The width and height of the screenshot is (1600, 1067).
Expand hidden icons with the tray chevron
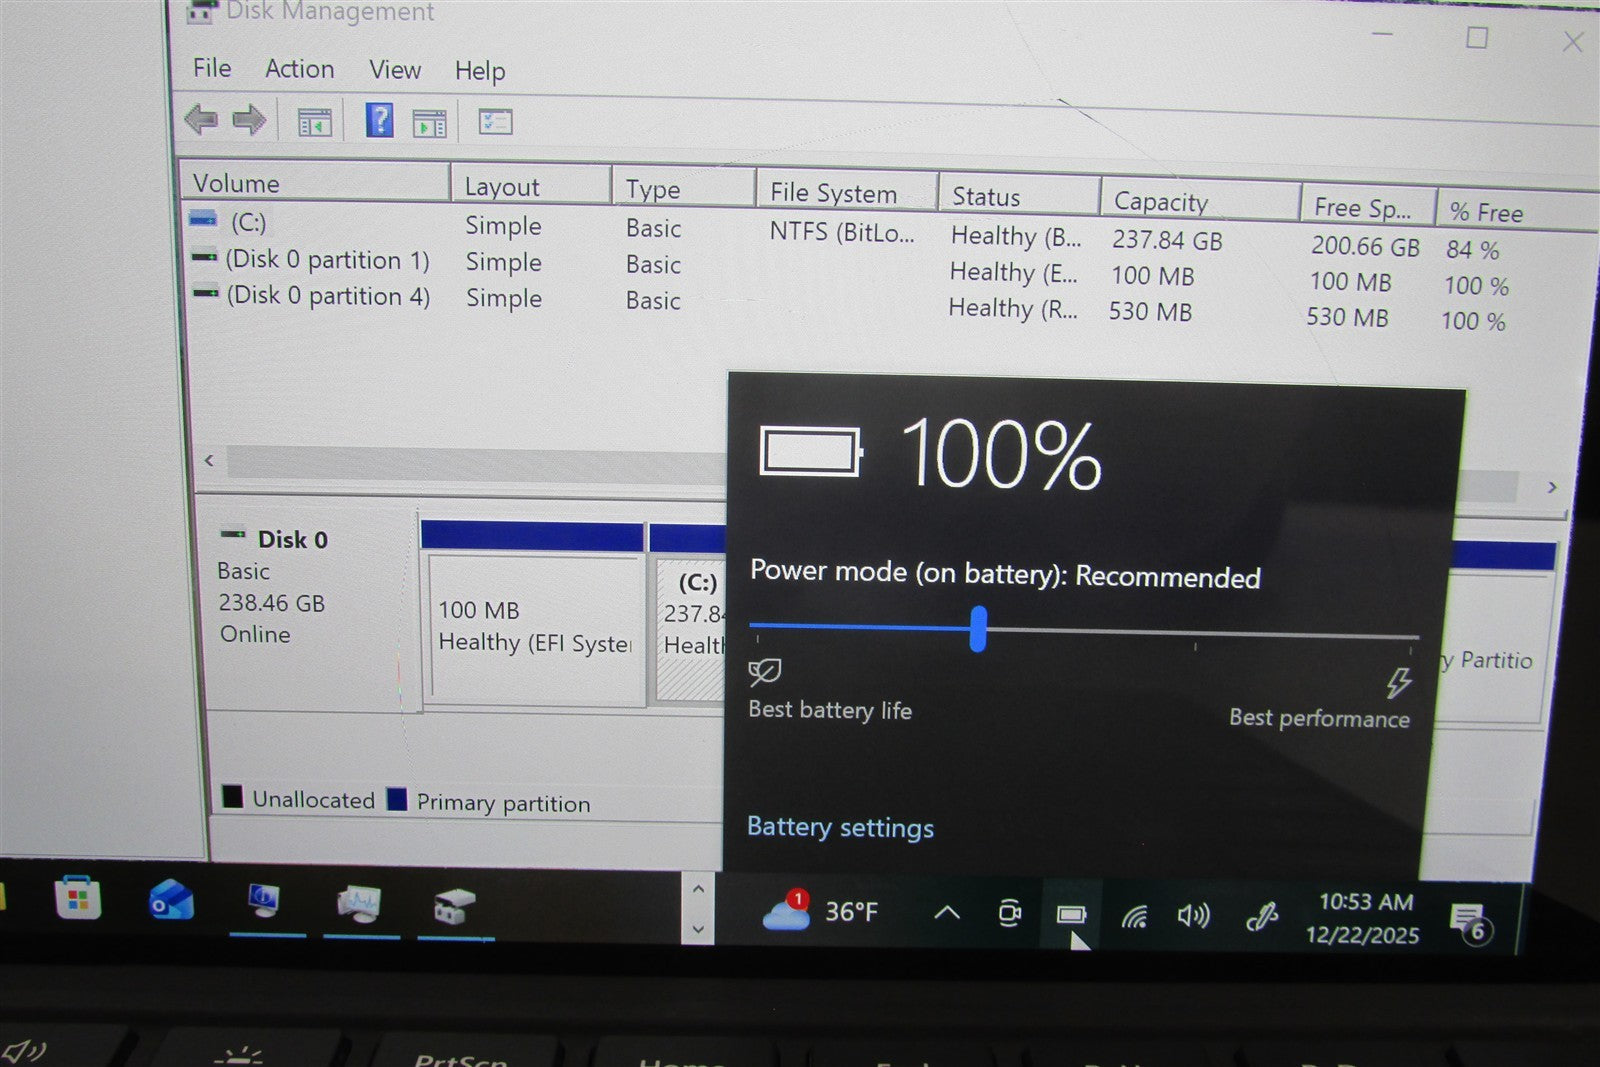(x=948, y=913)
